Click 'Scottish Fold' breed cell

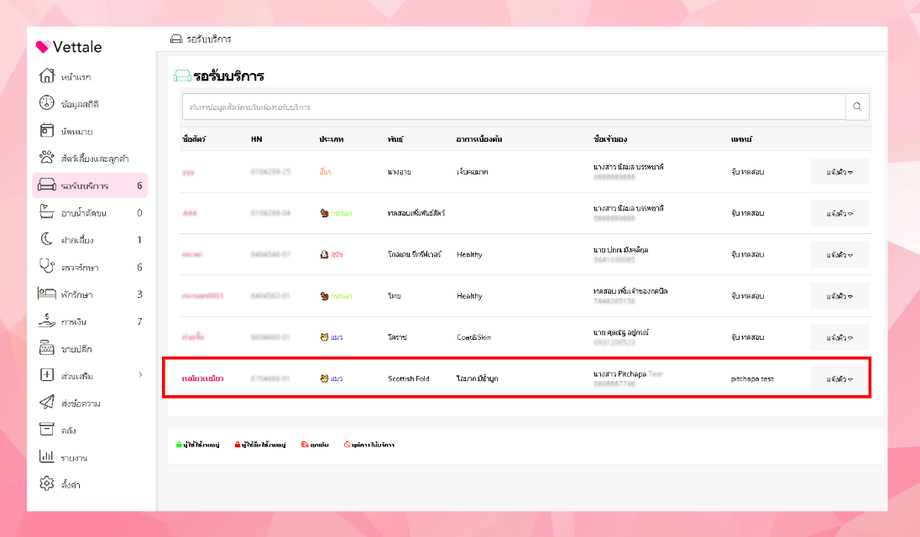[408, 379]
